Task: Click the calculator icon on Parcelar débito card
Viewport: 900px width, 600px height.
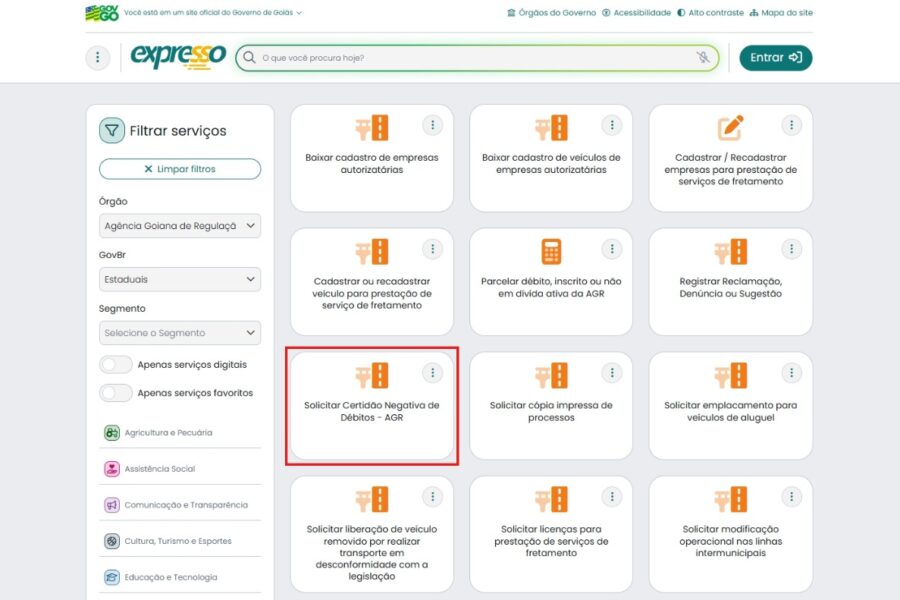Action: (551, 251)
